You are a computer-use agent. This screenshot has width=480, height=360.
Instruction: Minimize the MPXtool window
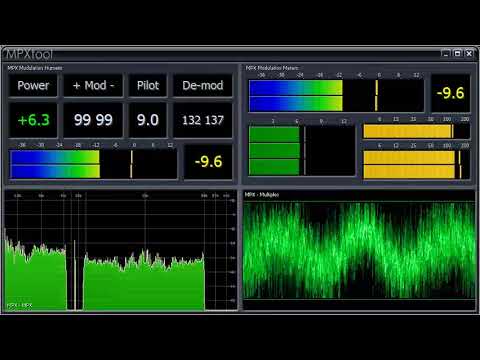click(446, 53)
